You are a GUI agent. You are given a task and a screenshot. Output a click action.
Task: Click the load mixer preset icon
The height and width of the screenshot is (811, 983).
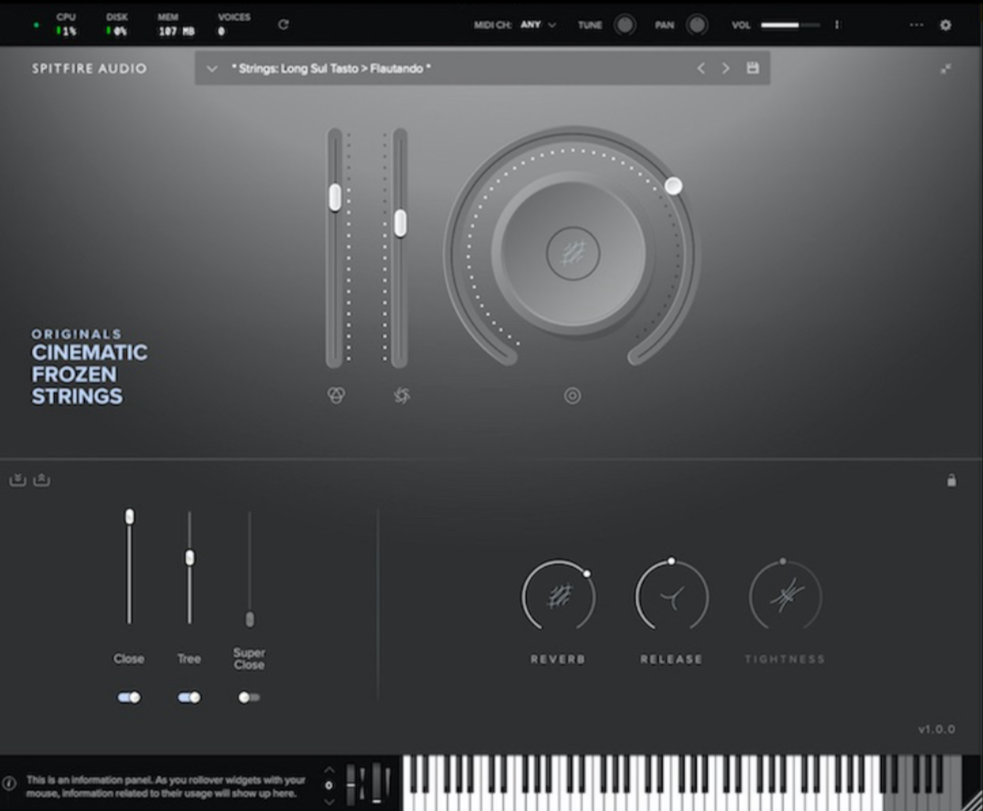pyautogui.click(x=18, y=480)
